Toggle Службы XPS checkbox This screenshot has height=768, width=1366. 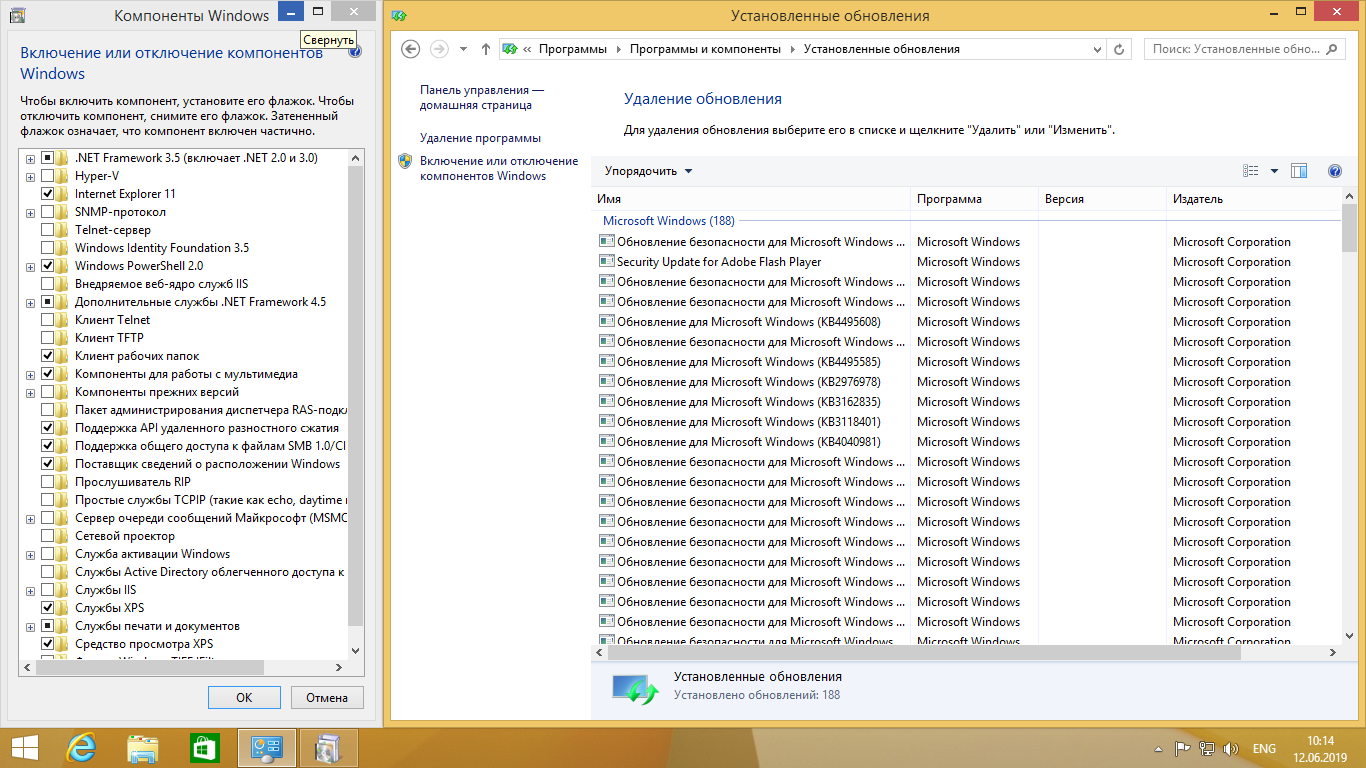pyautogui.click(x=48, y=608)
